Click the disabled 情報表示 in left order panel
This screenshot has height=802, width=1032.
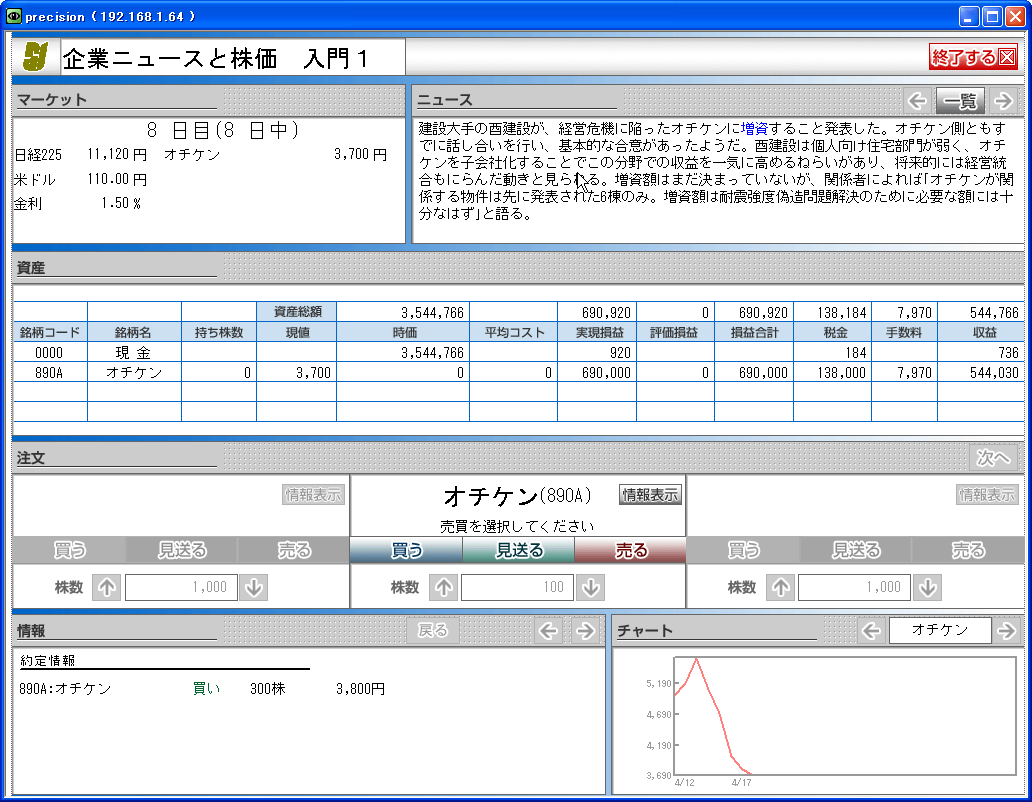click(313, 495)
